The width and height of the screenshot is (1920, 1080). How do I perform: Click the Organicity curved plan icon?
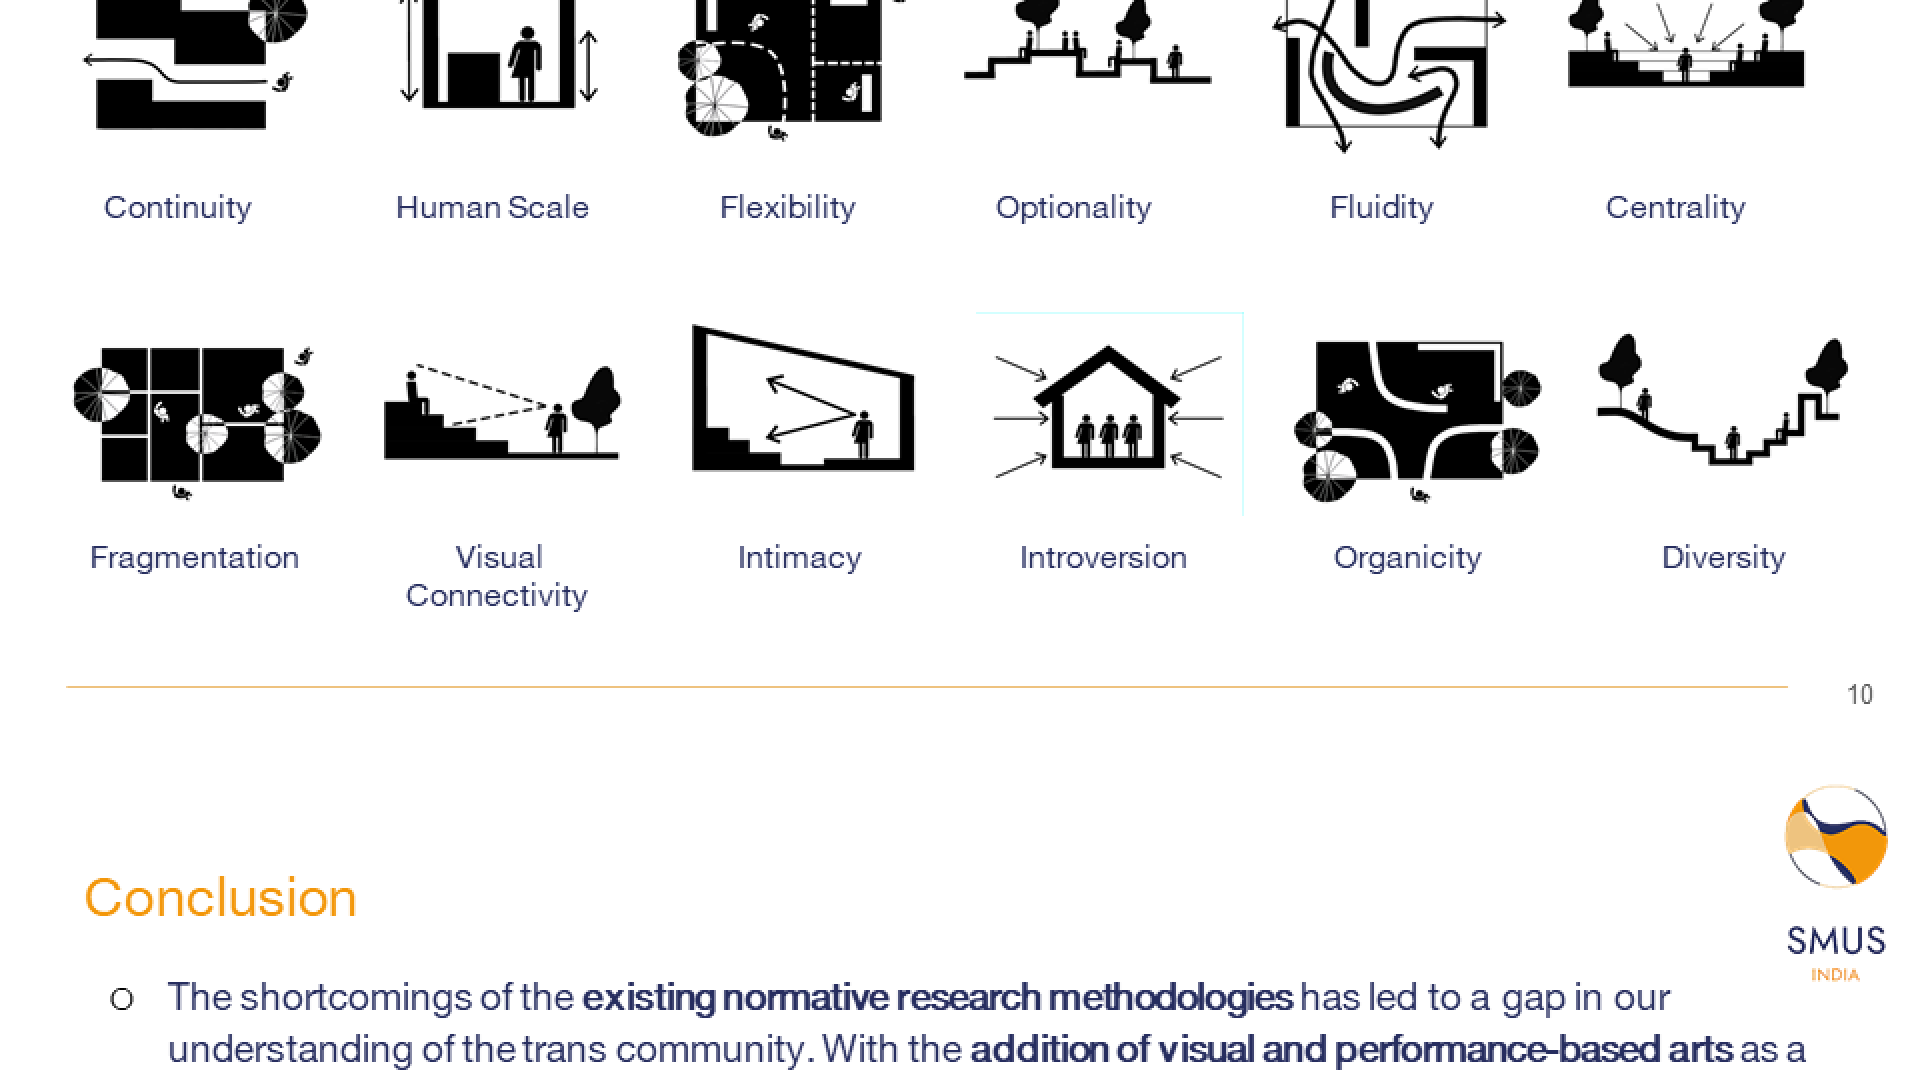[1415, 420]
